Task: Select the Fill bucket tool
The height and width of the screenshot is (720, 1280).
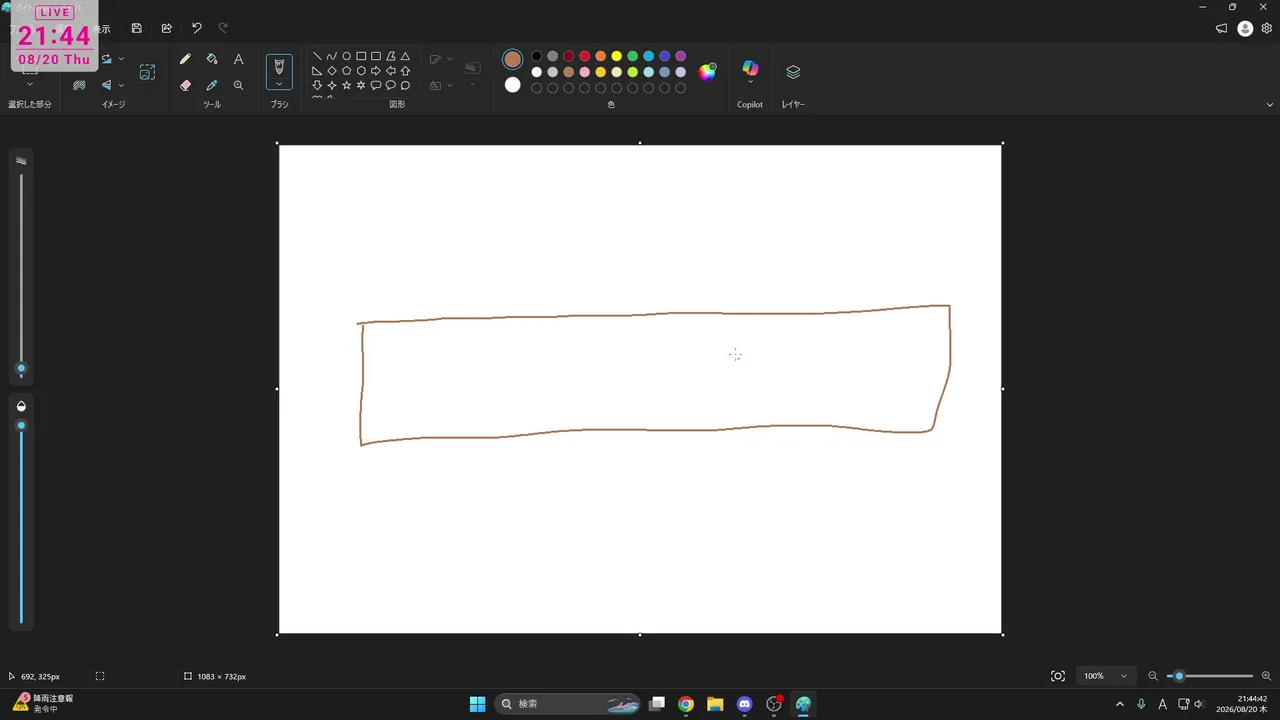Action: [212, 59]
